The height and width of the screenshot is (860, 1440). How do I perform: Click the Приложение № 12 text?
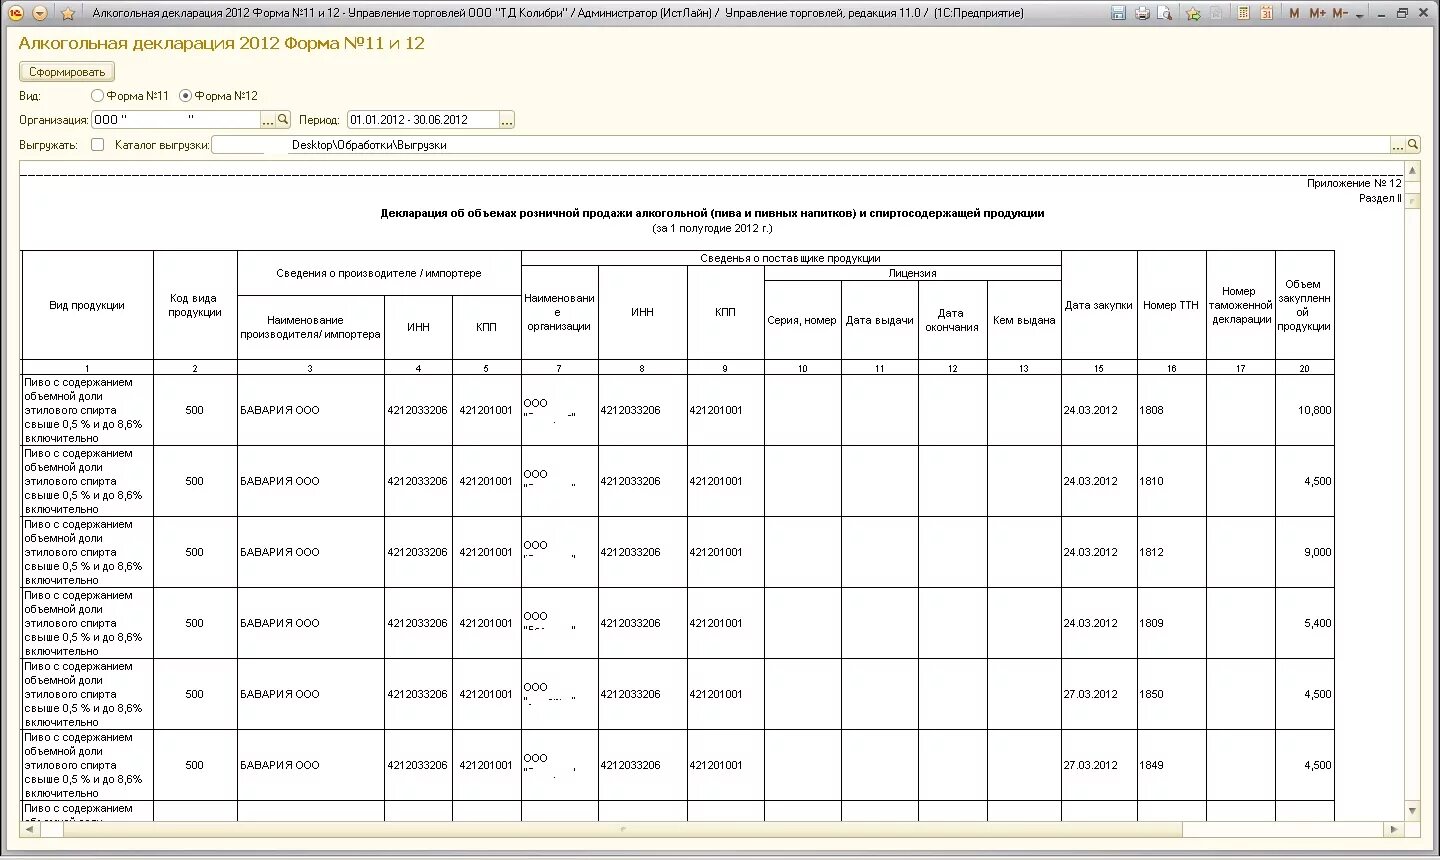[x=1354, y=183]
